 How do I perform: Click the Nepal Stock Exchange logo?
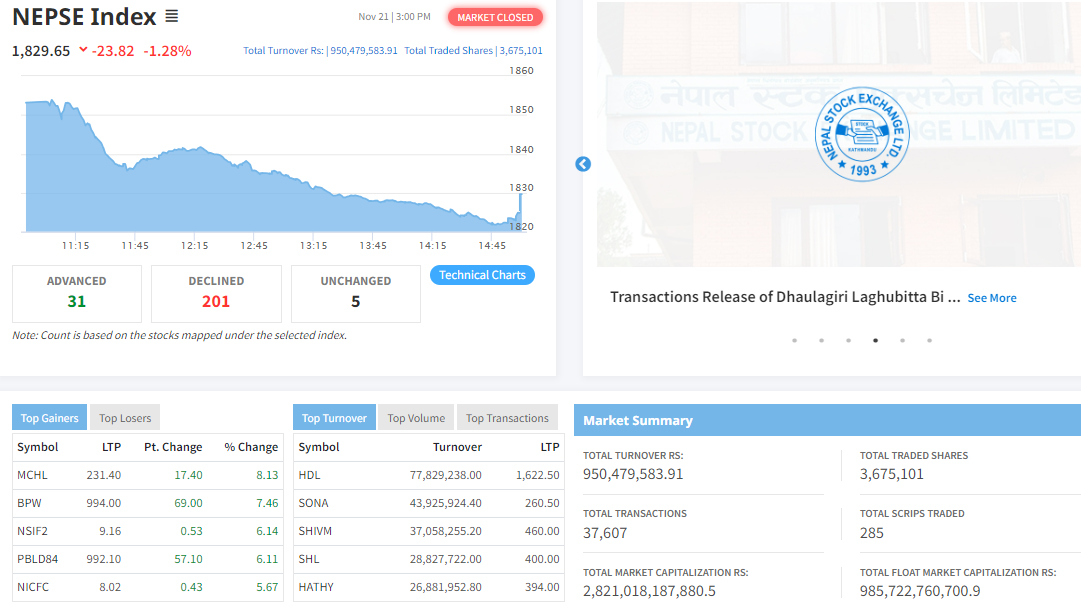pos(862,134)
